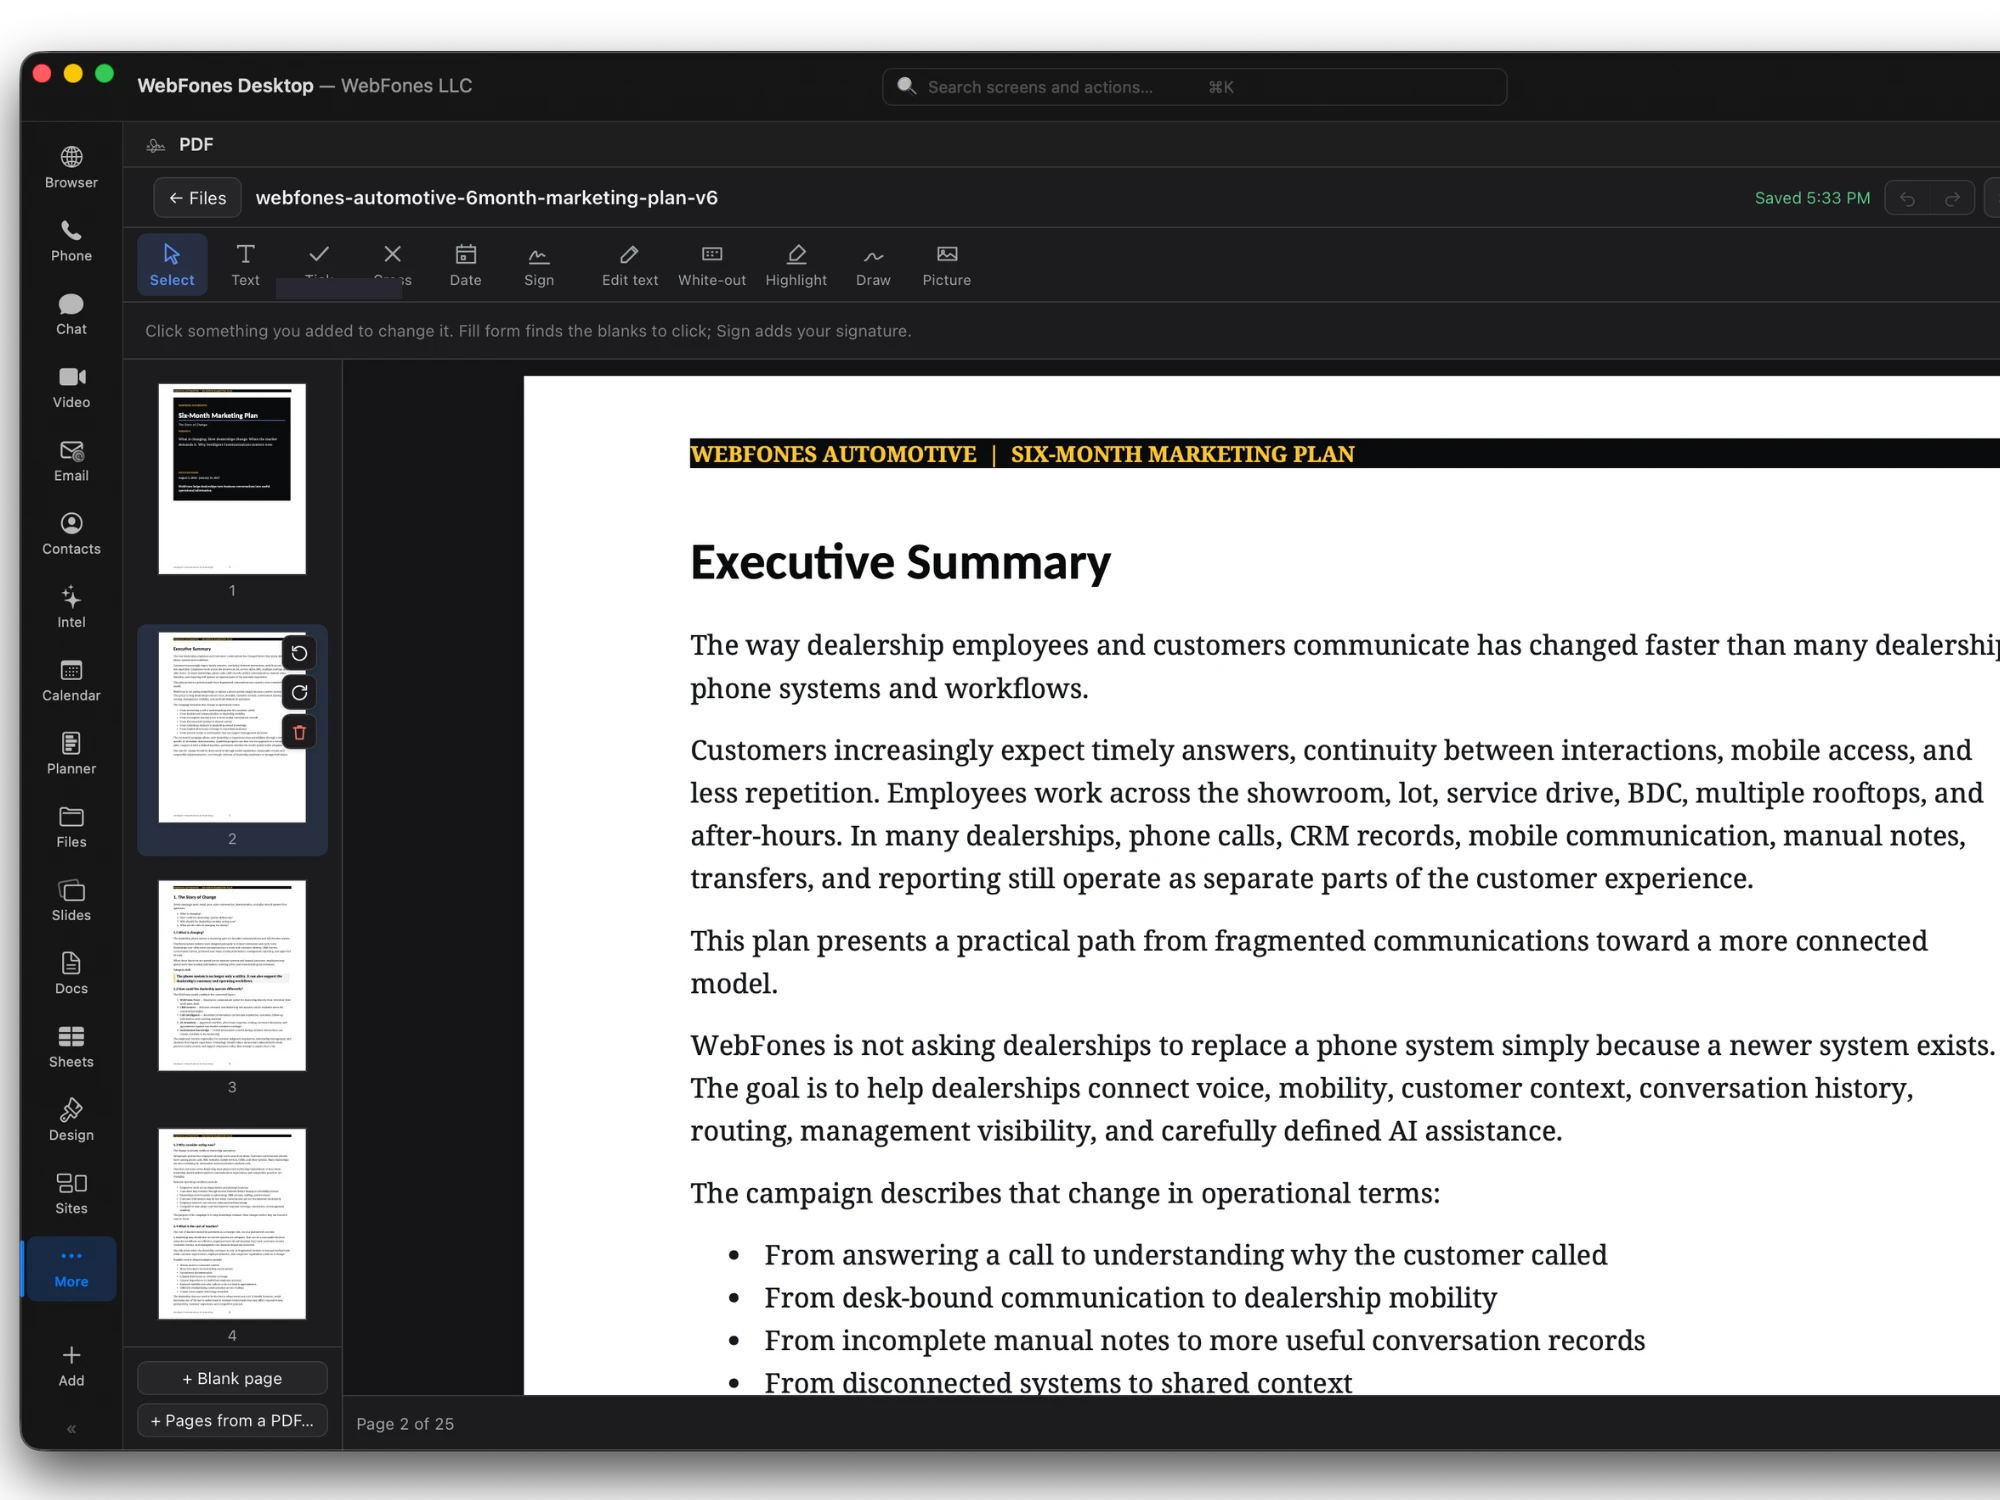Choose the Edit text tool
The height and width of the screenshot is (1500, 2000).
(x=630, y=265)
